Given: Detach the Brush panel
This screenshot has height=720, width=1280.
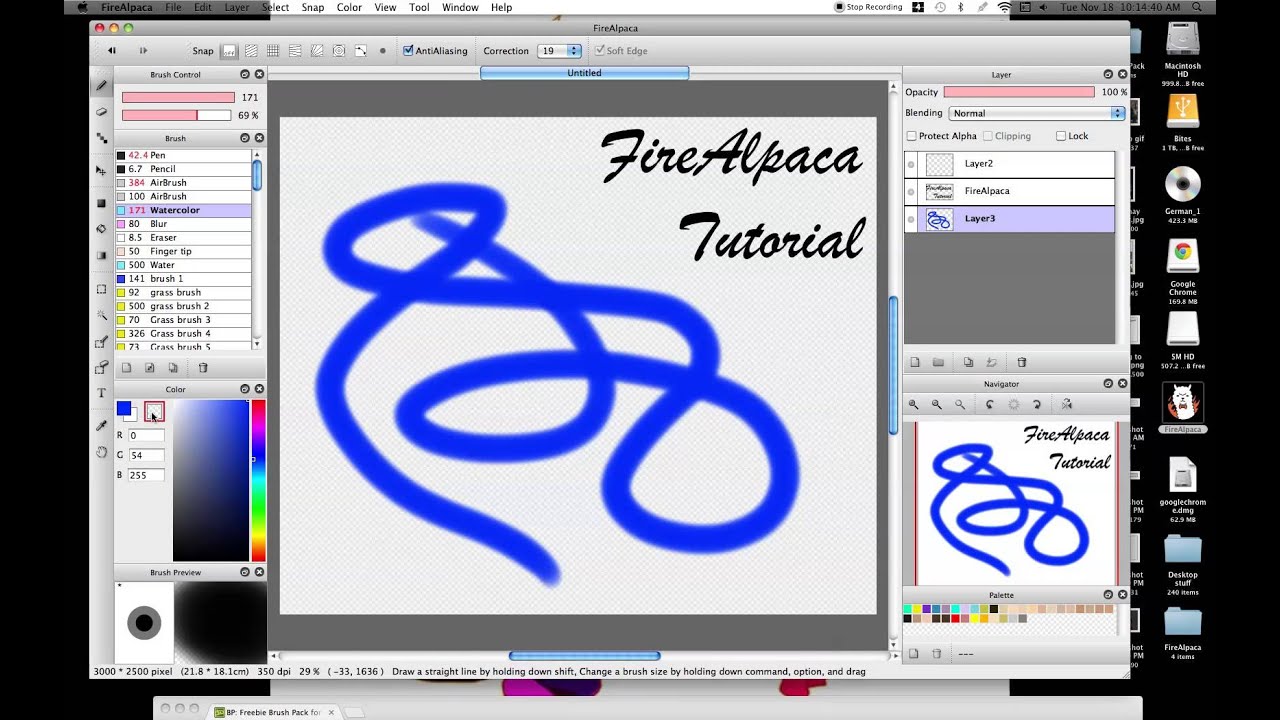Looking at the screenshot, I should [245, 138].
